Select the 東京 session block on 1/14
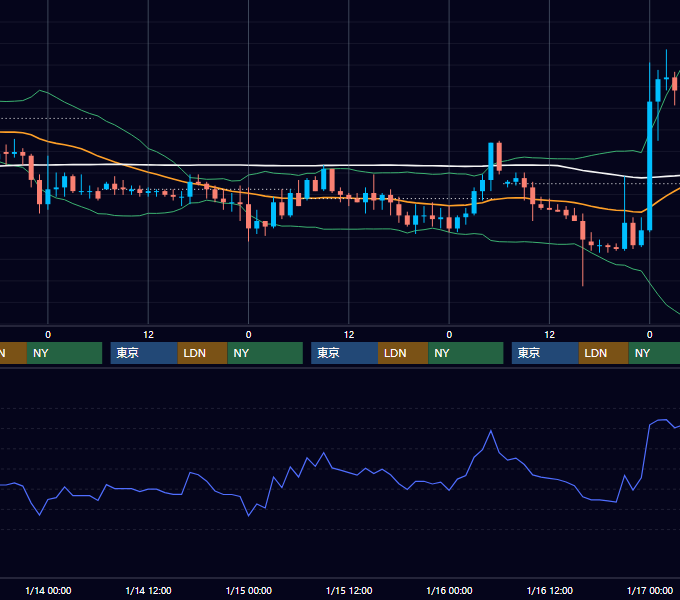The width and height of the screenshot is (680, 600). tap(144, 353)
